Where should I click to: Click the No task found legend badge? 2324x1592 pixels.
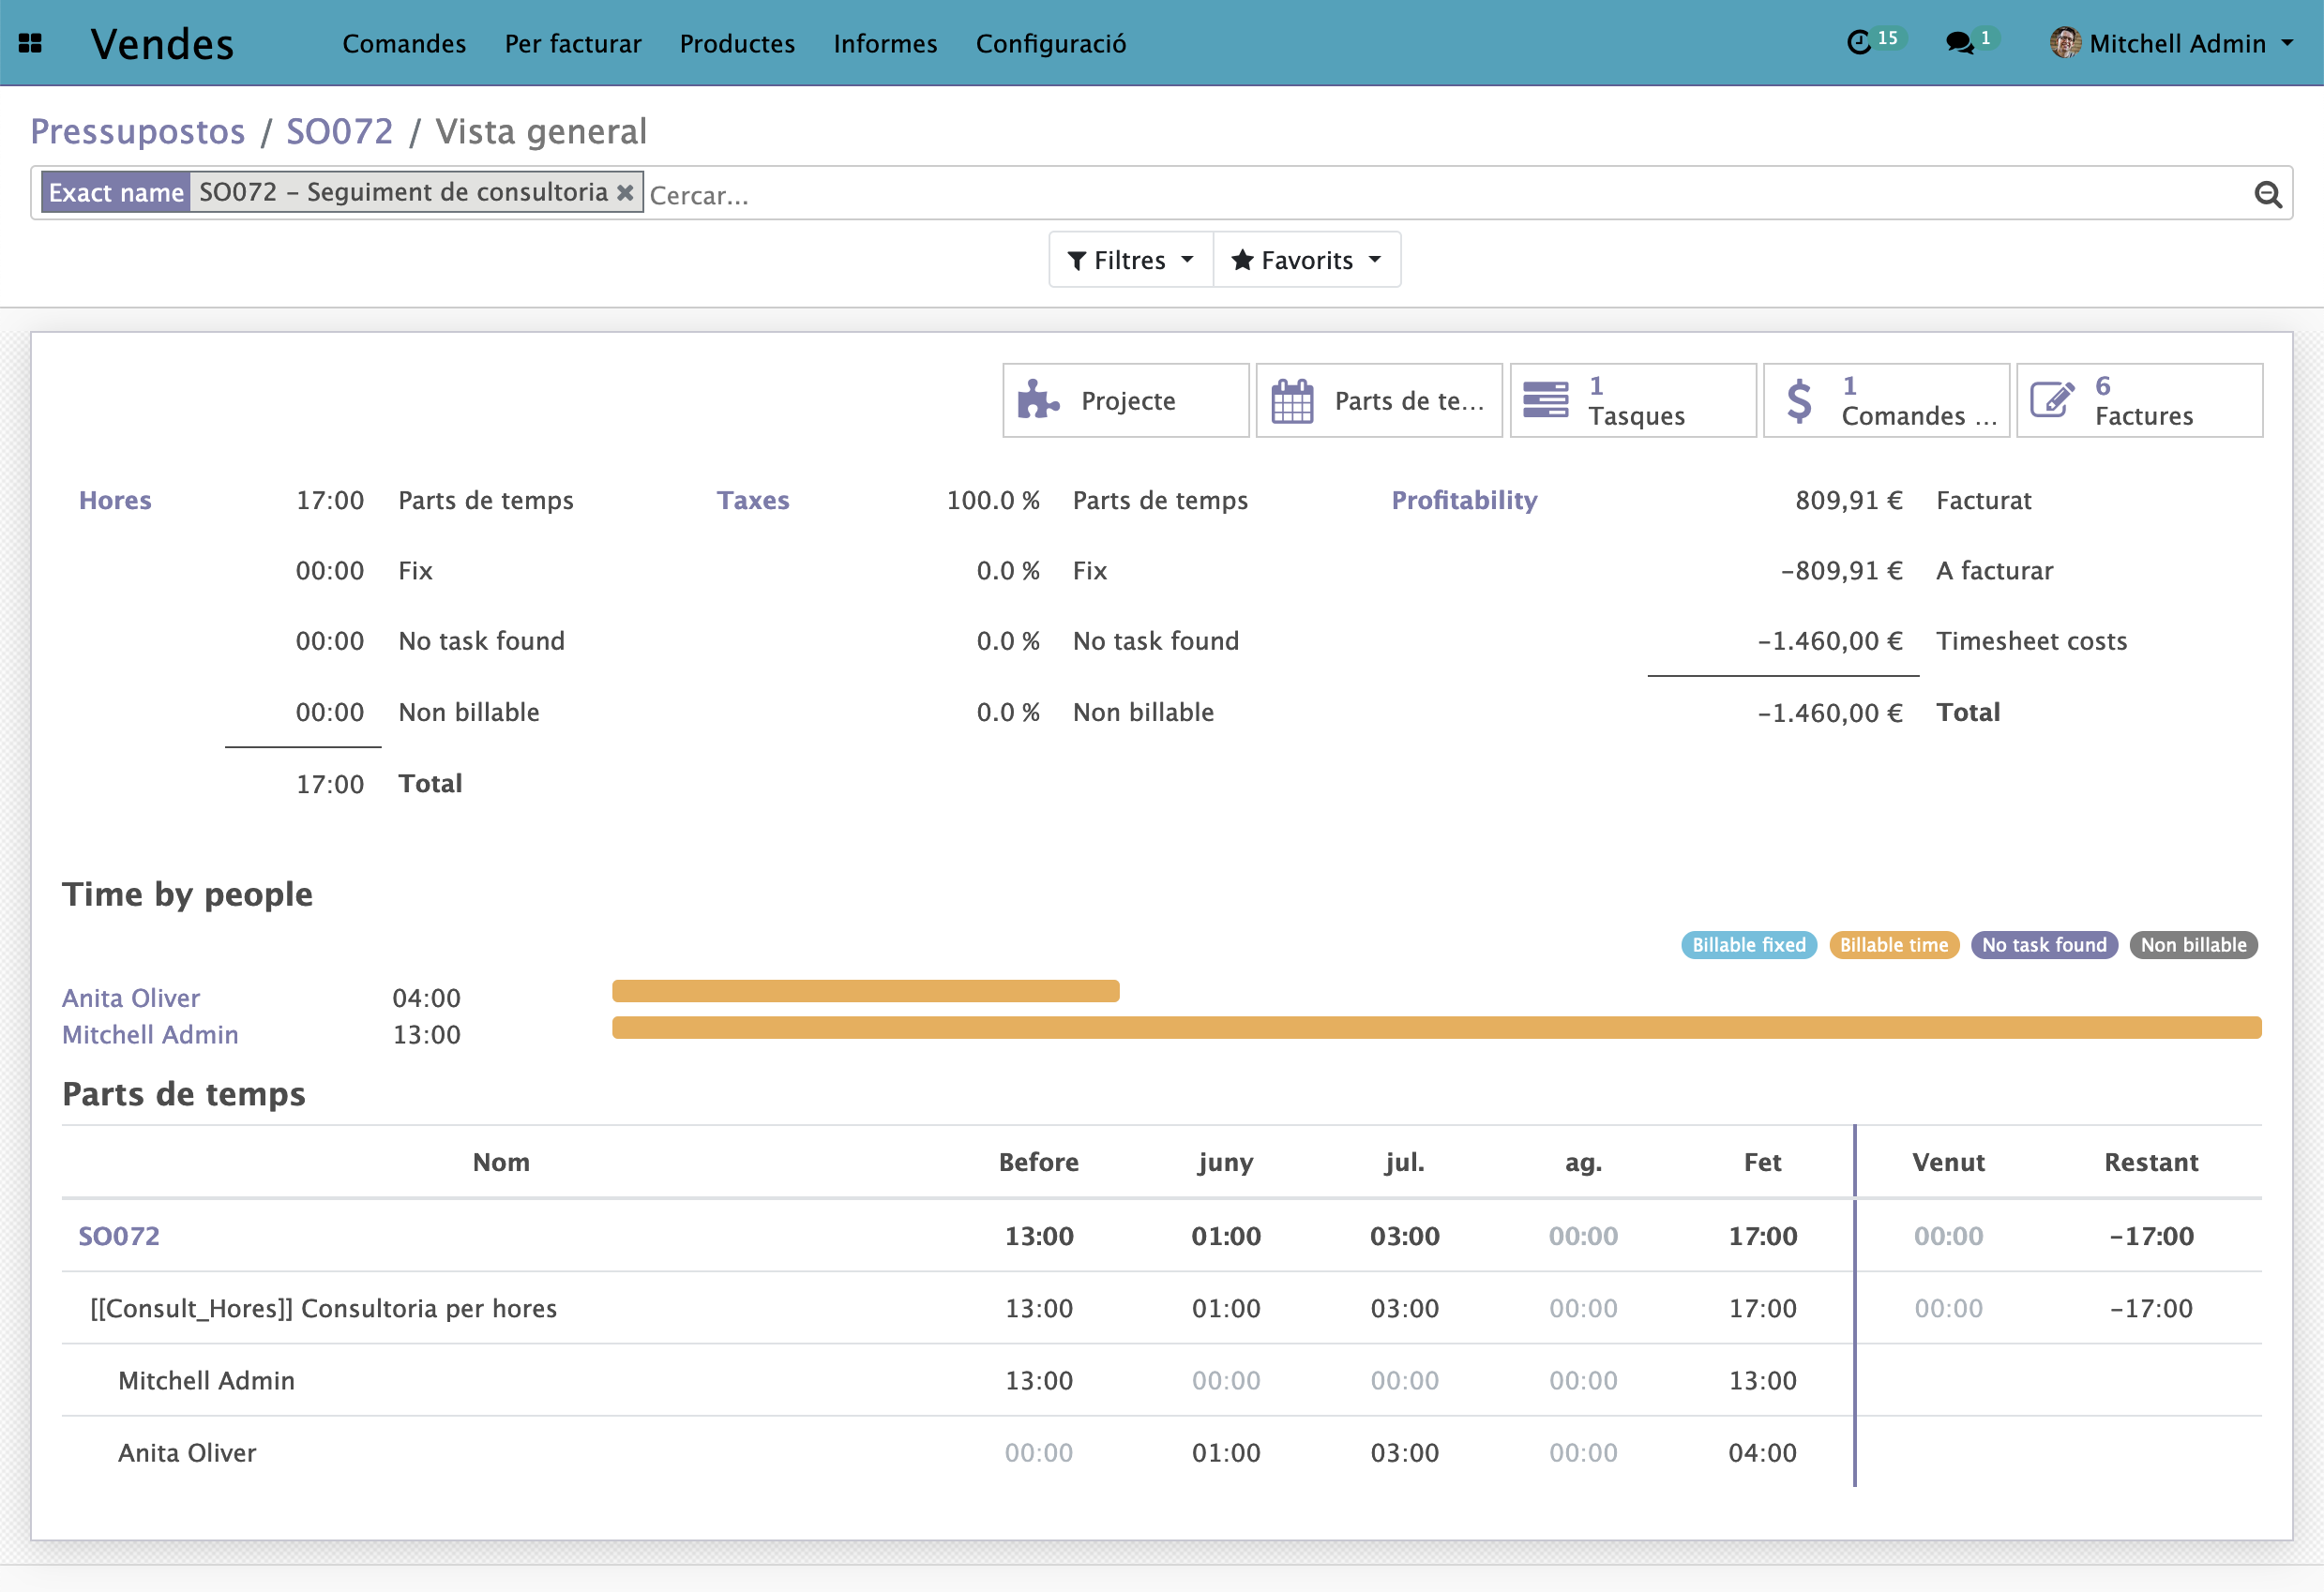point(2044,945)
